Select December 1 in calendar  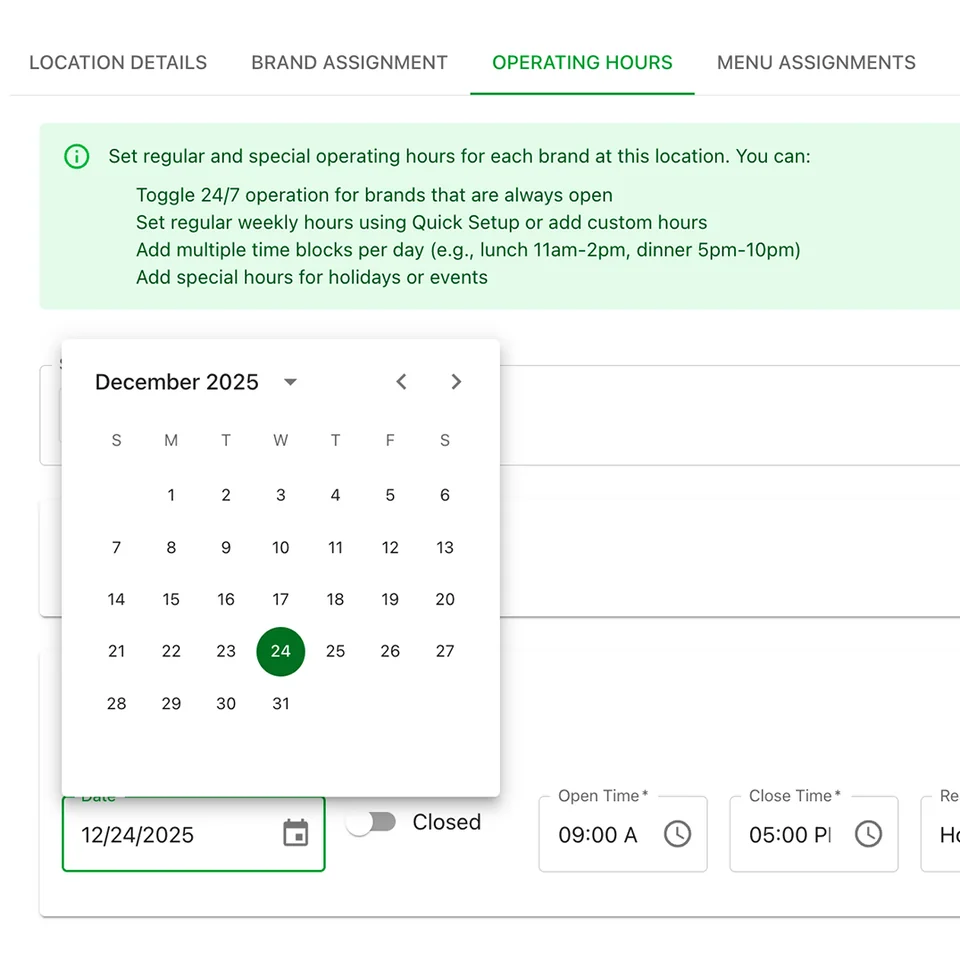click(171, 495)
